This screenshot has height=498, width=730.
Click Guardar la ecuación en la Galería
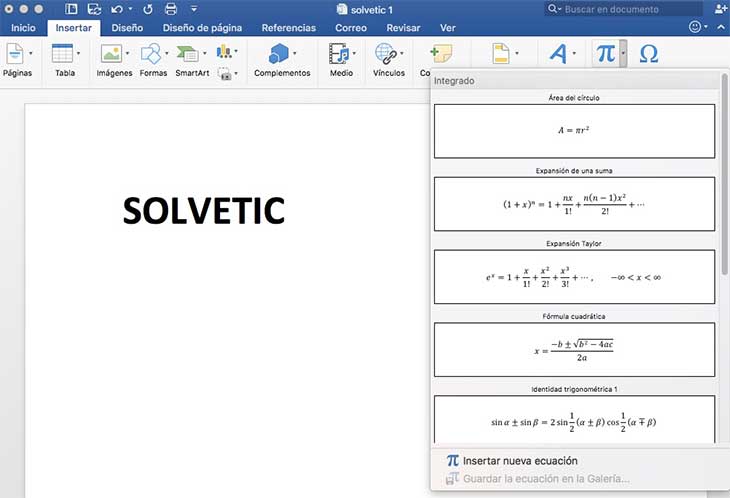coord(538,478)
